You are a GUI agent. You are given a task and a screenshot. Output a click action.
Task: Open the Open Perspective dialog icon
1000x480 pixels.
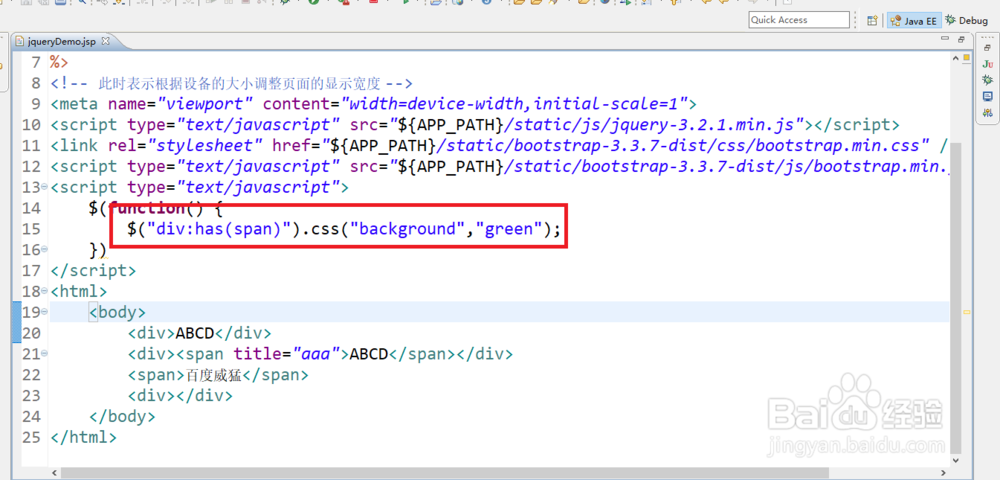tap(872, 20)
